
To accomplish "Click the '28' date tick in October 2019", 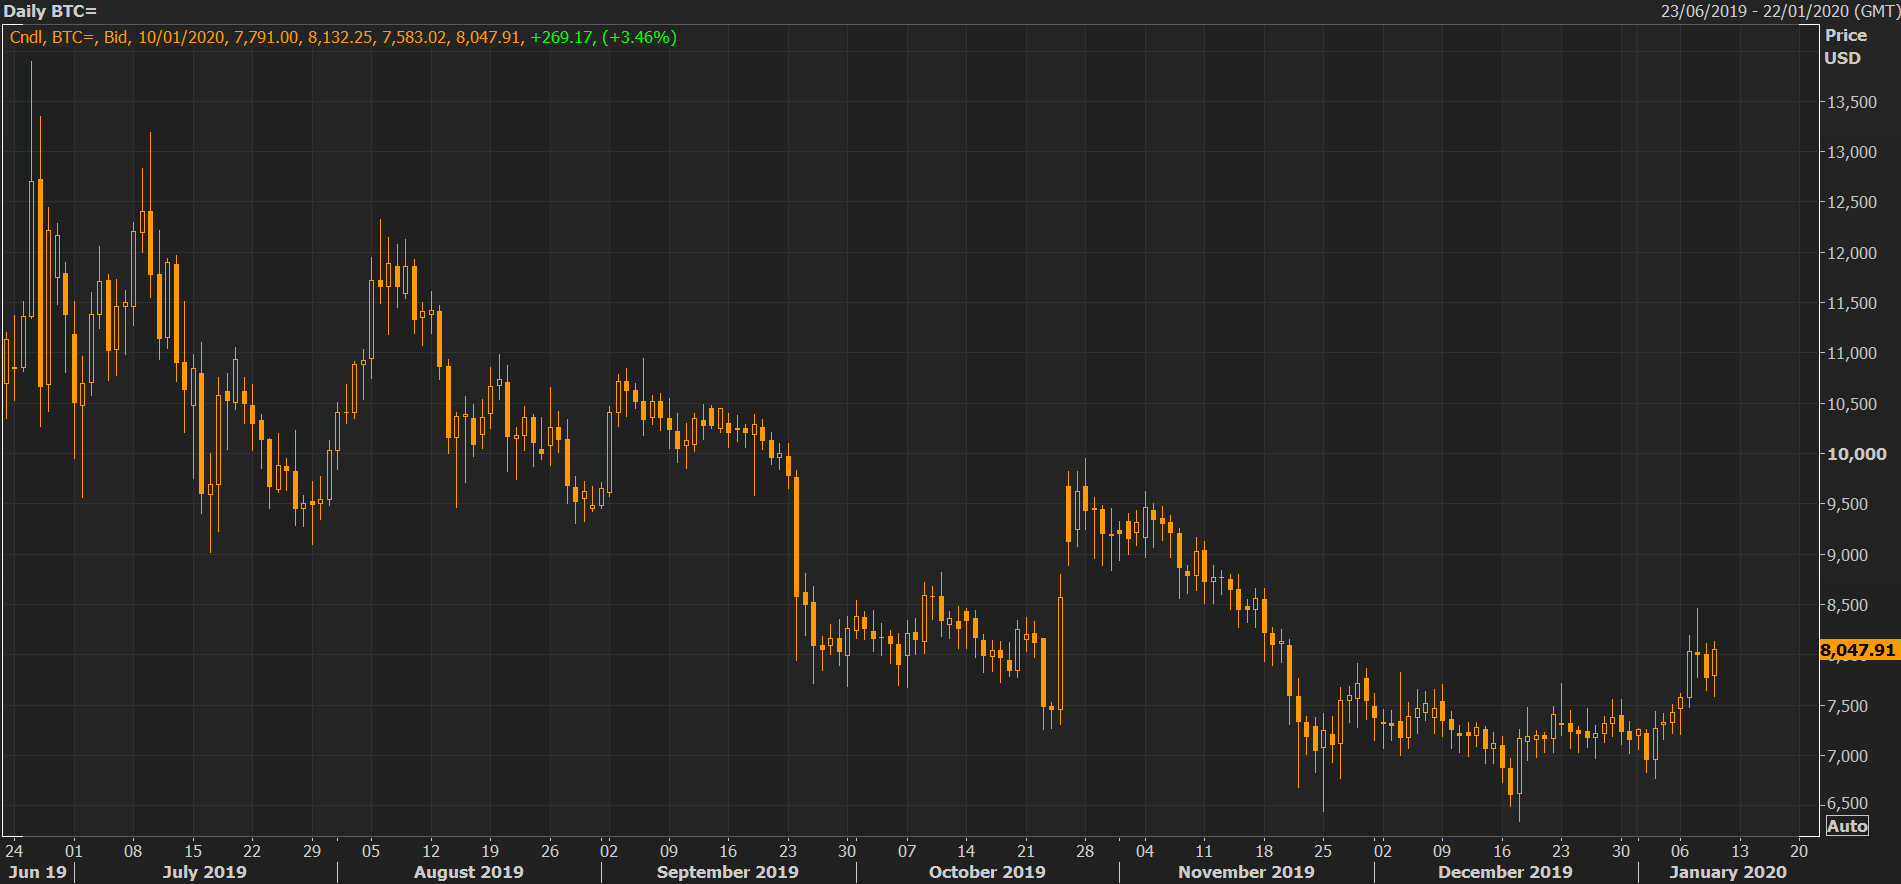I will coord(1085,851).
